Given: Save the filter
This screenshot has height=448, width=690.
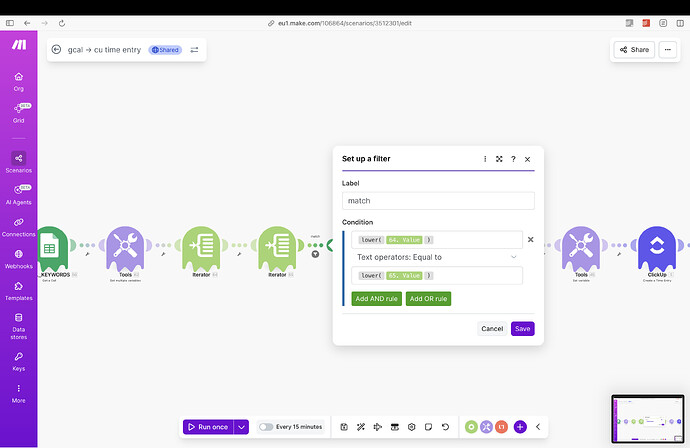Looking at the screenshot, I should pyautogui.click(x=522, y=329).
